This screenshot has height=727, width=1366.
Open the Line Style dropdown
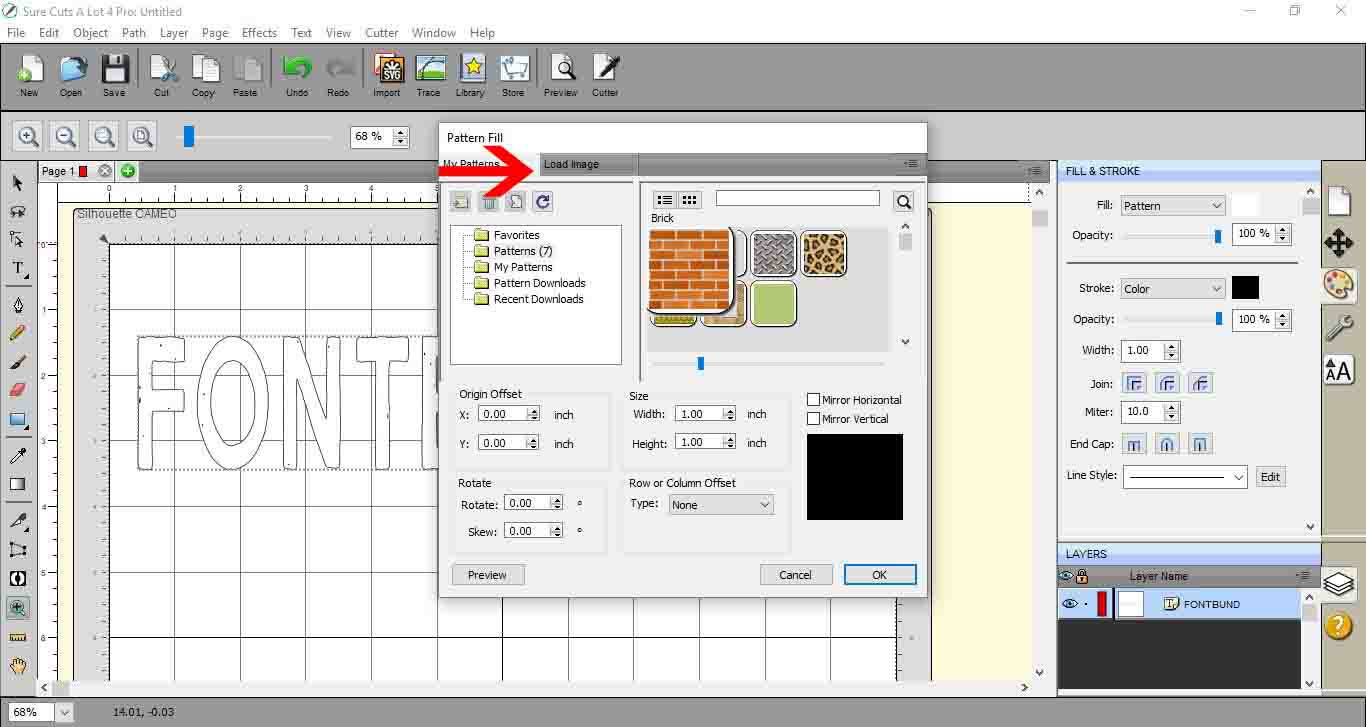click(1185, 477)
